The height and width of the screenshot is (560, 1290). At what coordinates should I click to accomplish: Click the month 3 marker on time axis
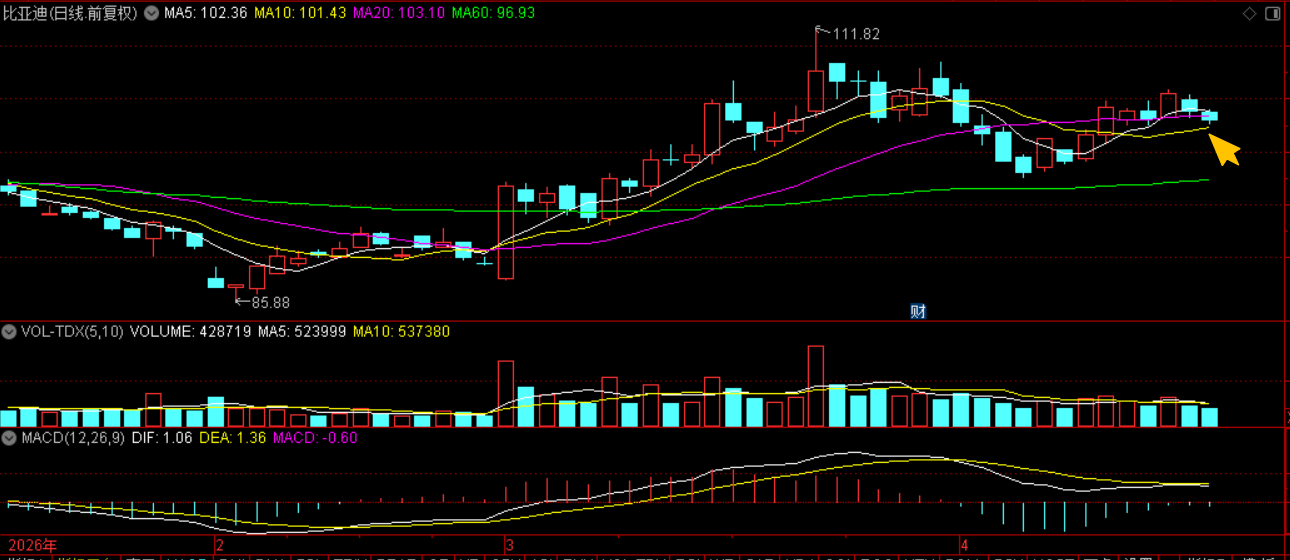[510, 546]
